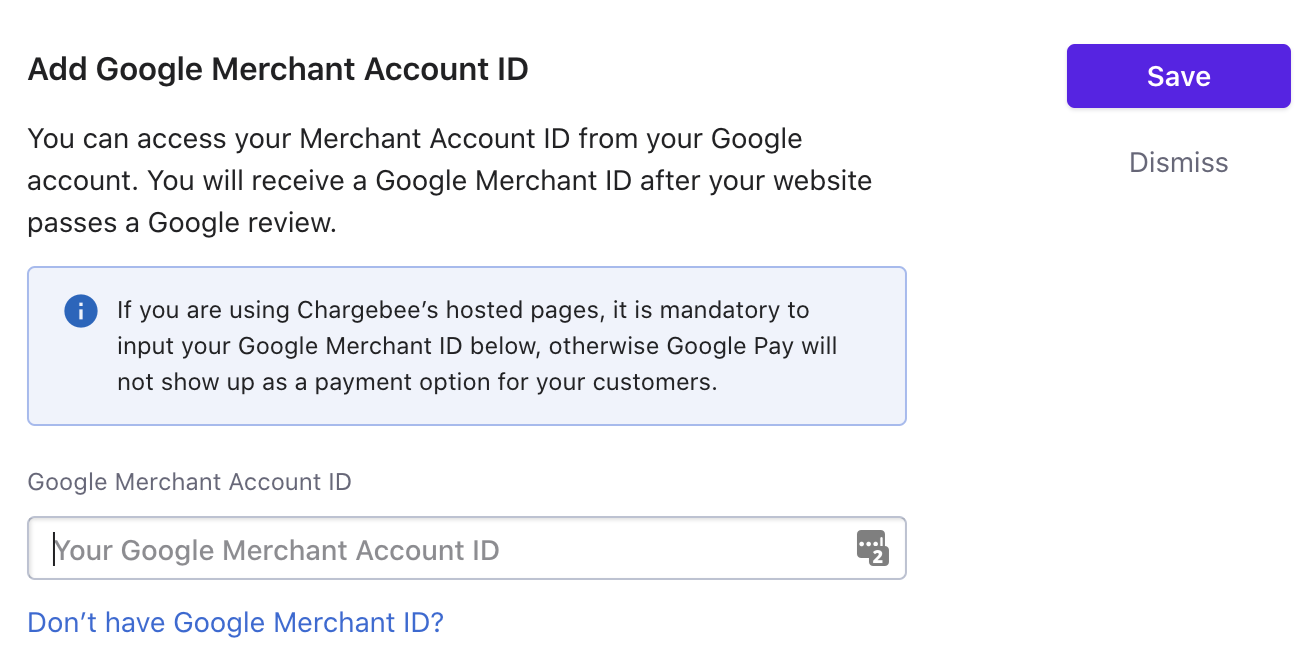Viewport: 1304px width, 660px height.
Task: Save the Google Merchant Account ID
Action: coord(1178,76)
